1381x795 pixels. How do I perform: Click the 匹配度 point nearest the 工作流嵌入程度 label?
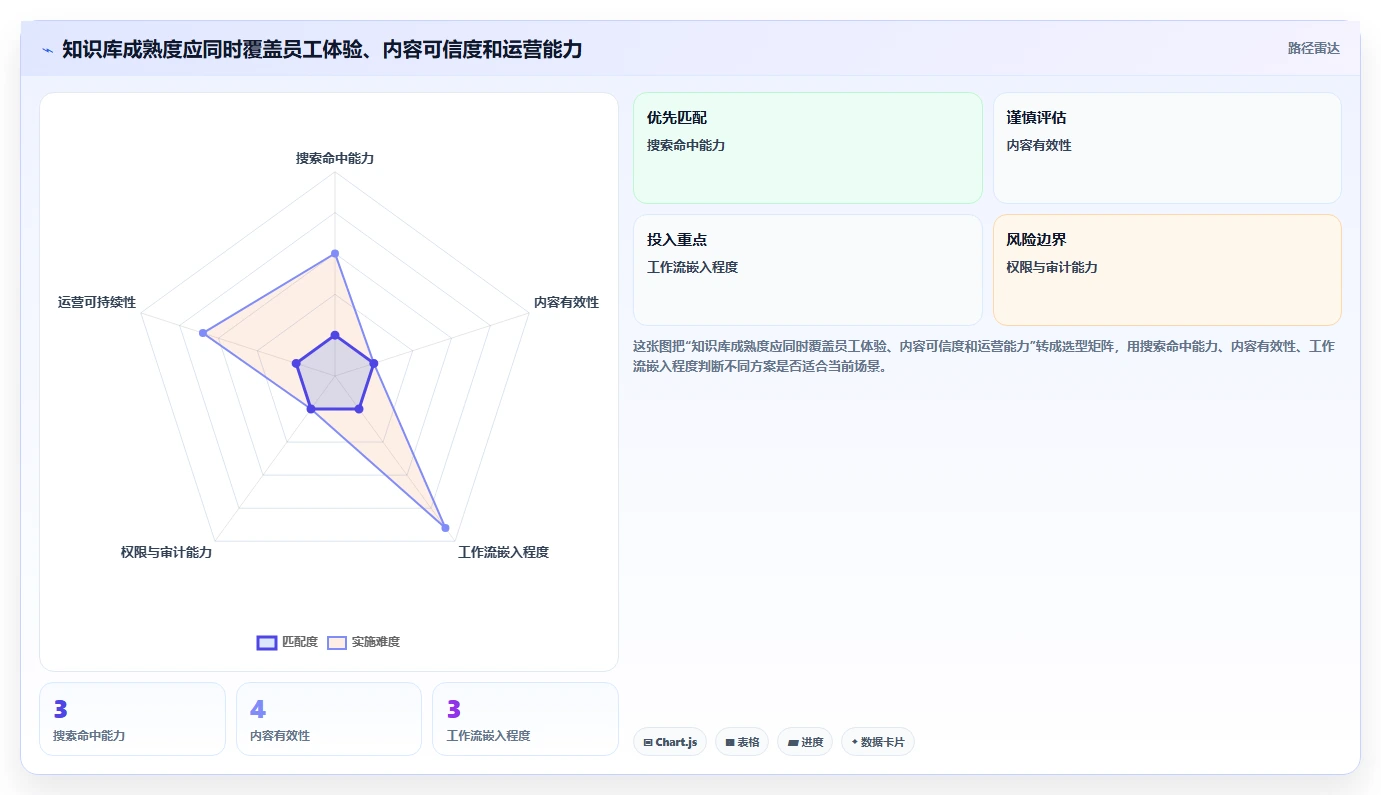[359, 408]
